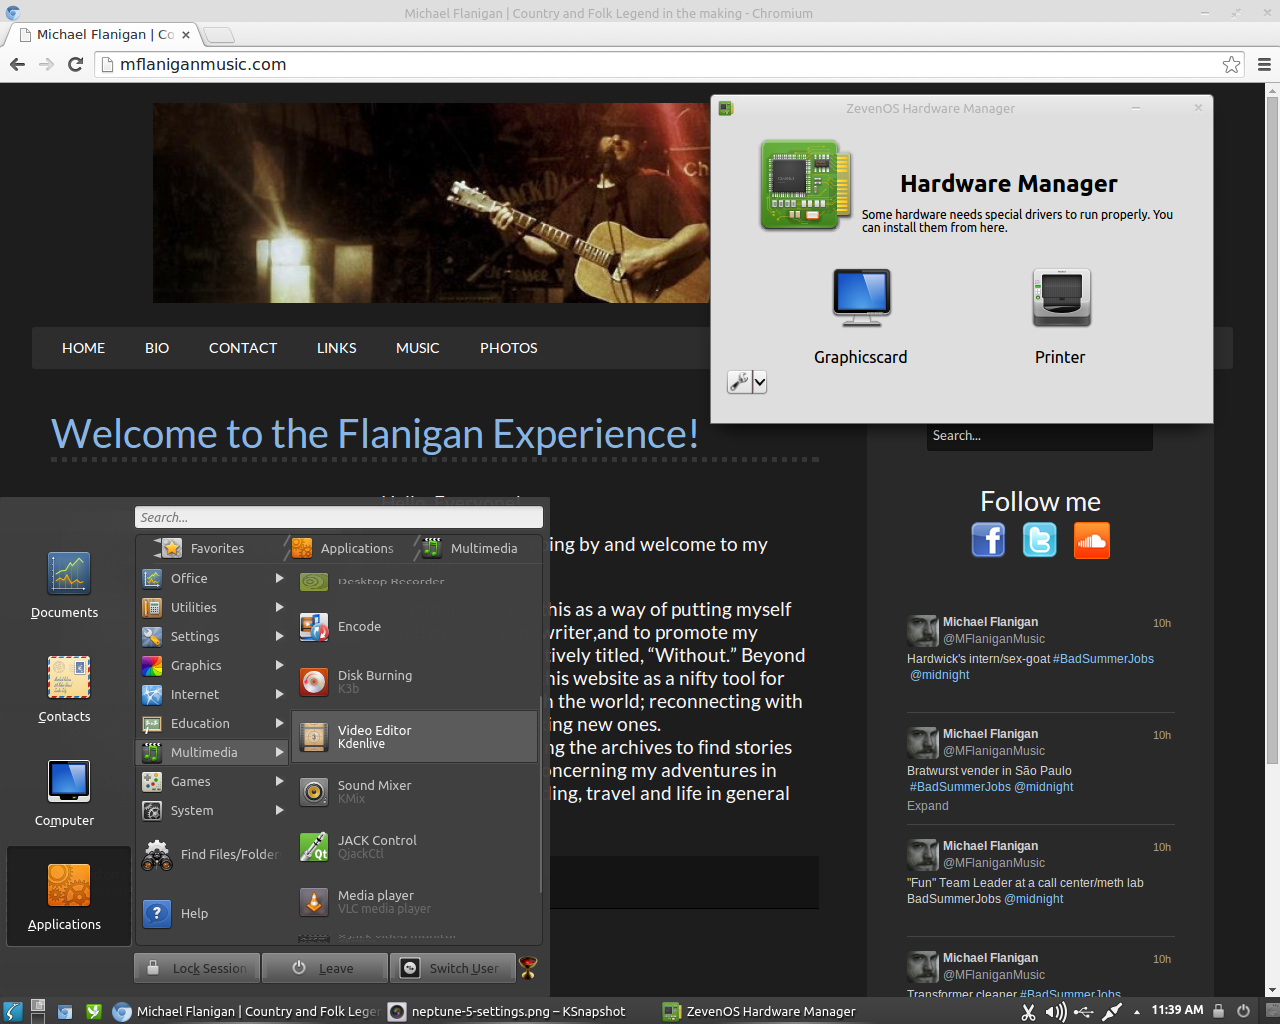Reload the page in Chromium
1280x1024 pixels.
point(75,64)
